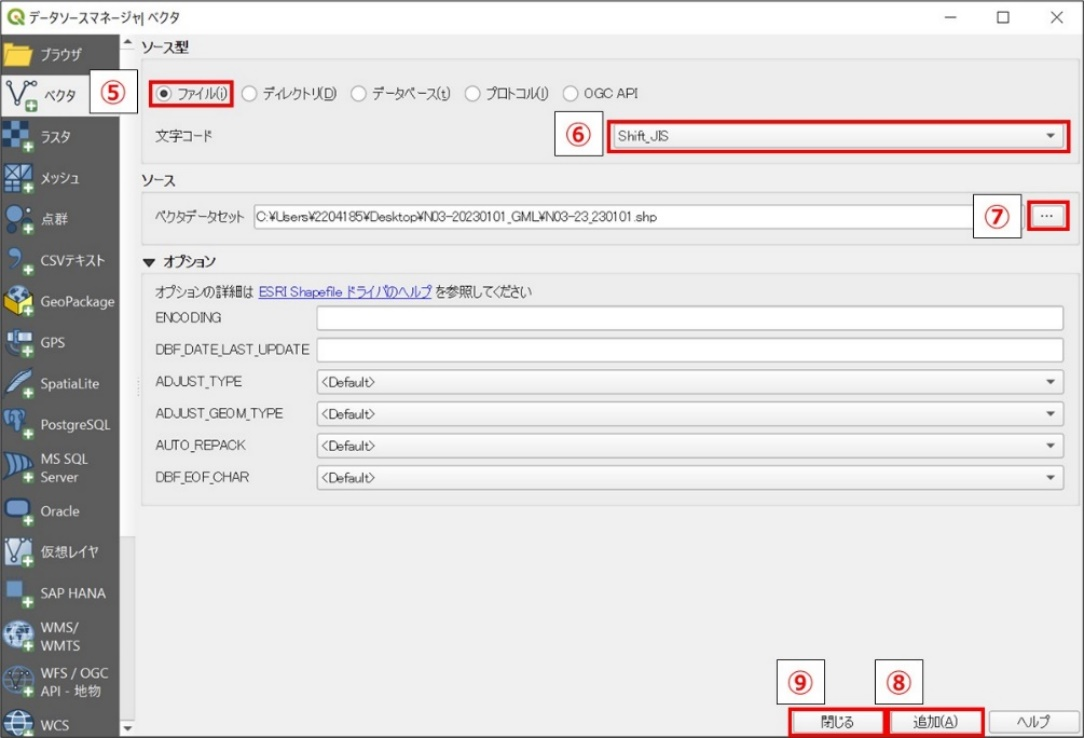Click the Browser folder icon in sidebar

point(17,54)
